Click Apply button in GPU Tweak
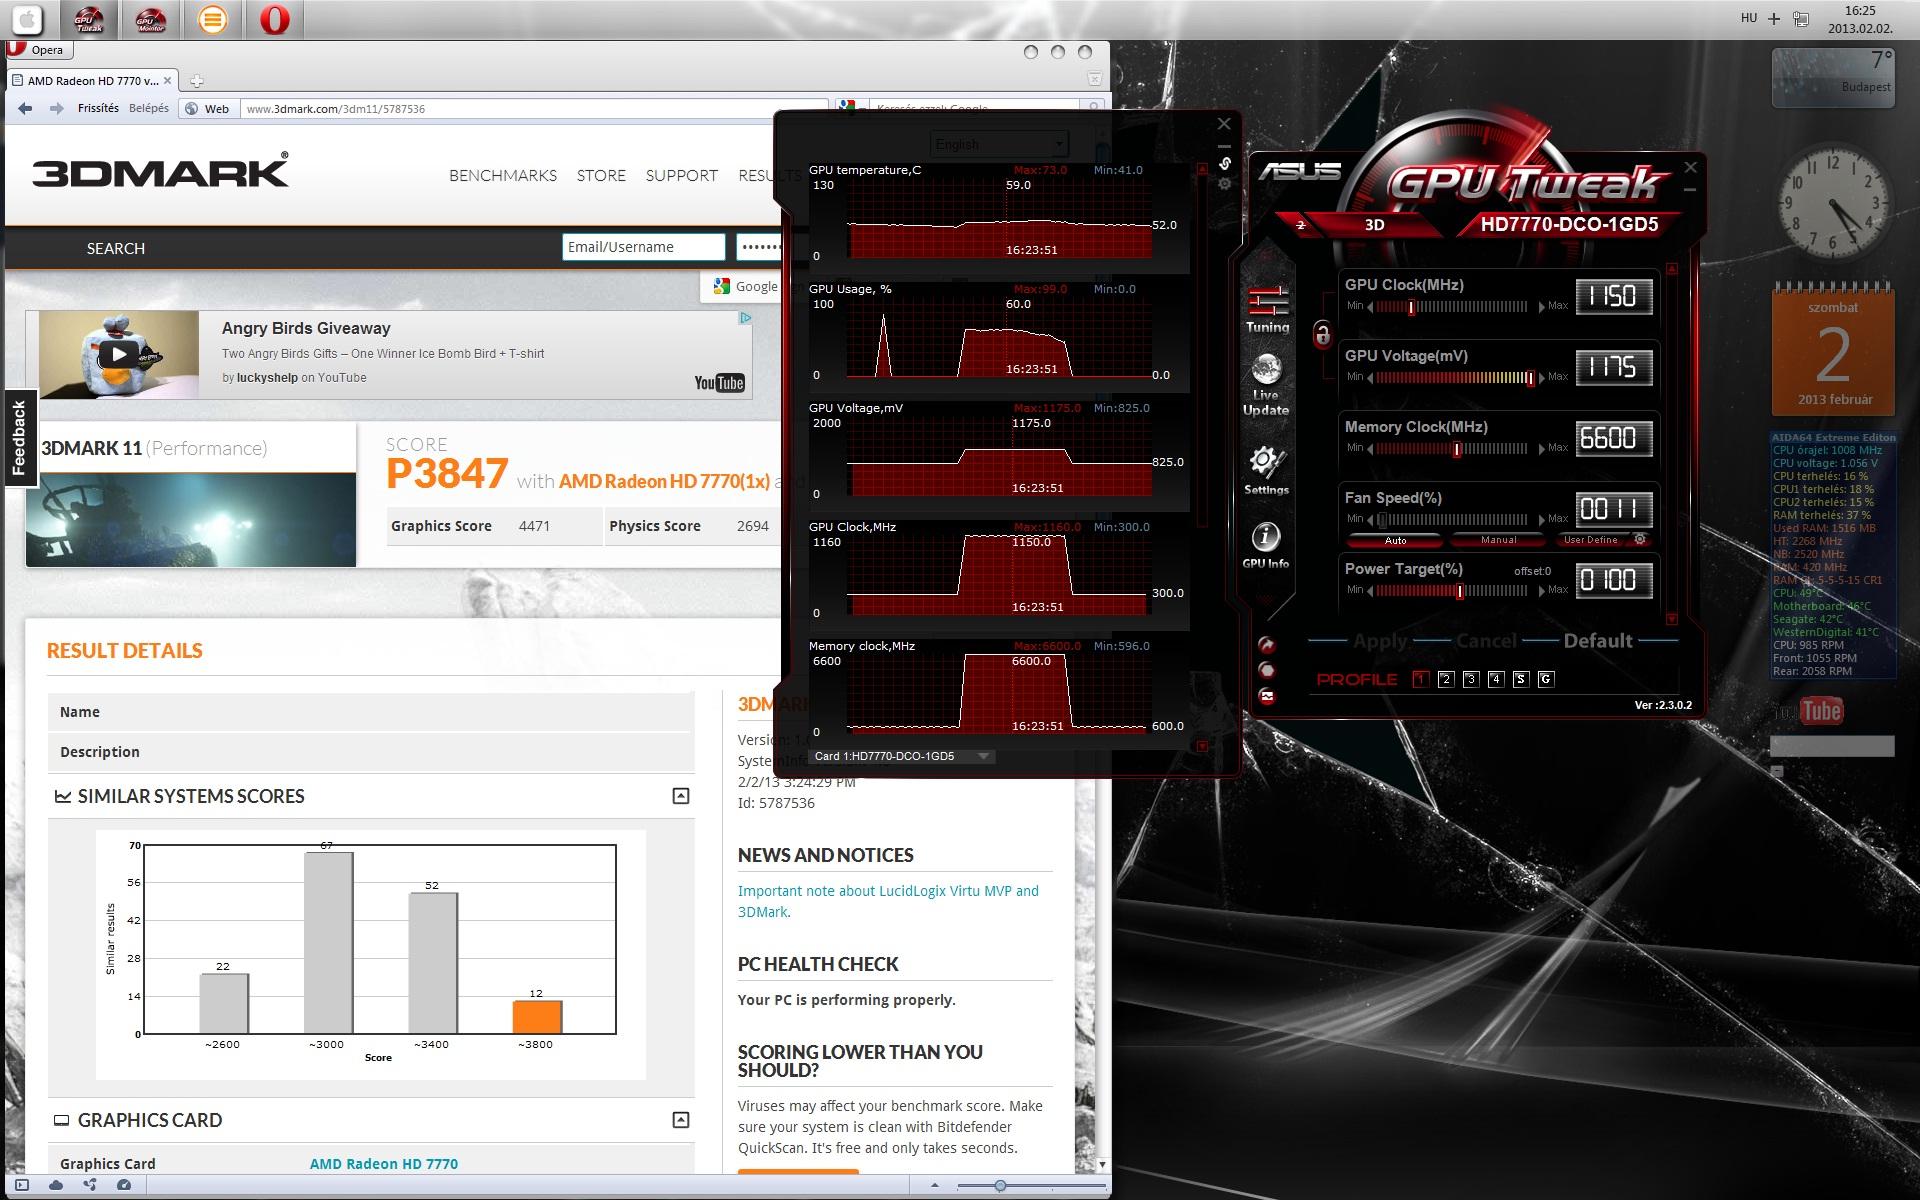This screenshot has width=1920, height=1200. (x=1380, y=641)
